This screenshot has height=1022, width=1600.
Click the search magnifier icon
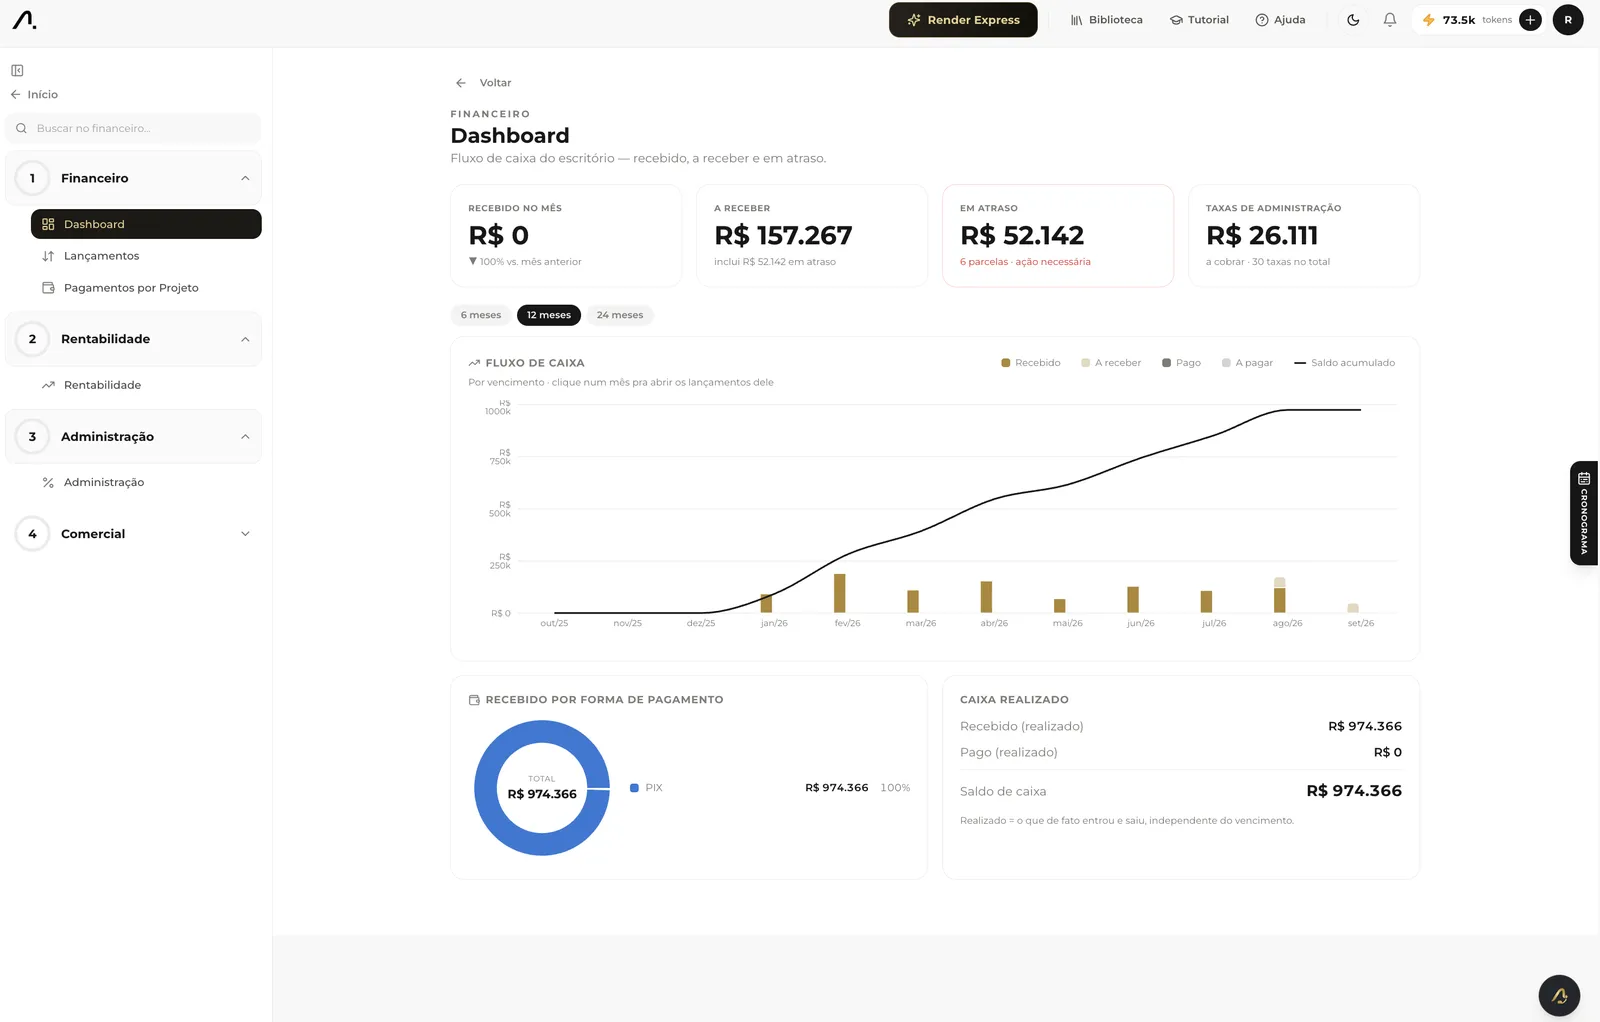click(x=21, y=128)
